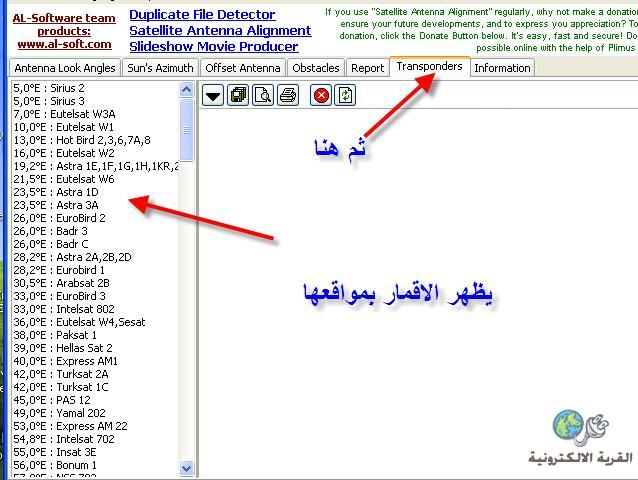Open the Report tab

click(367, 68)
